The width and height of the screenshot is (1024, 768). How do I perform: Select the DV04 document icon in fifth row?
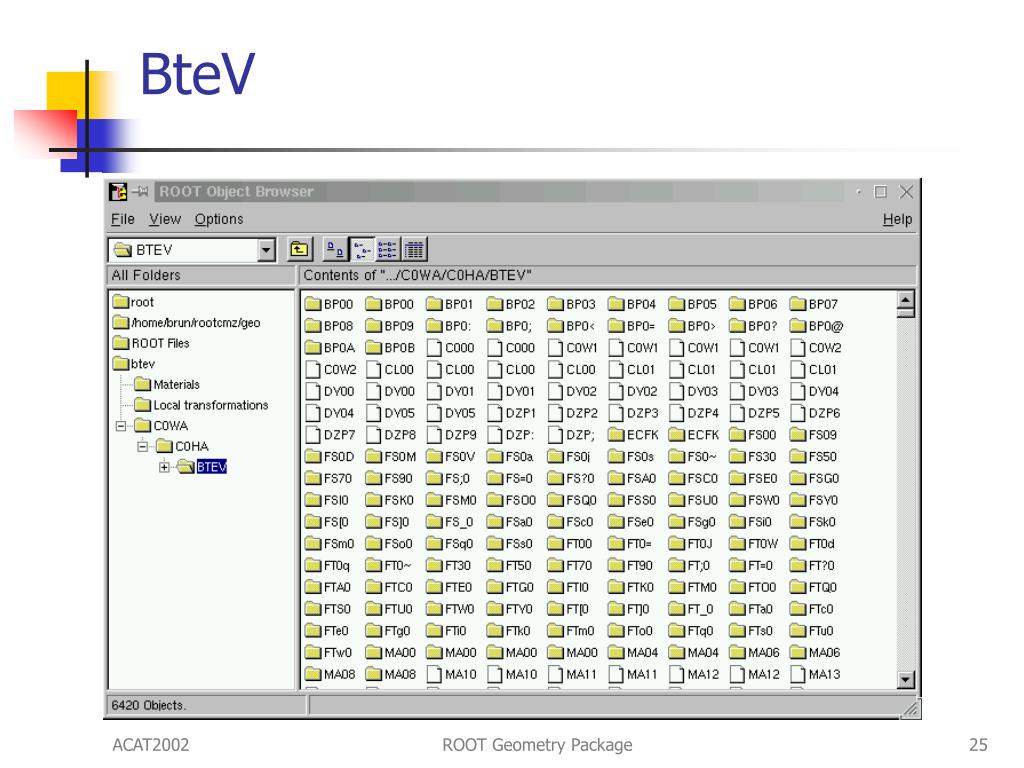point(798,391)
